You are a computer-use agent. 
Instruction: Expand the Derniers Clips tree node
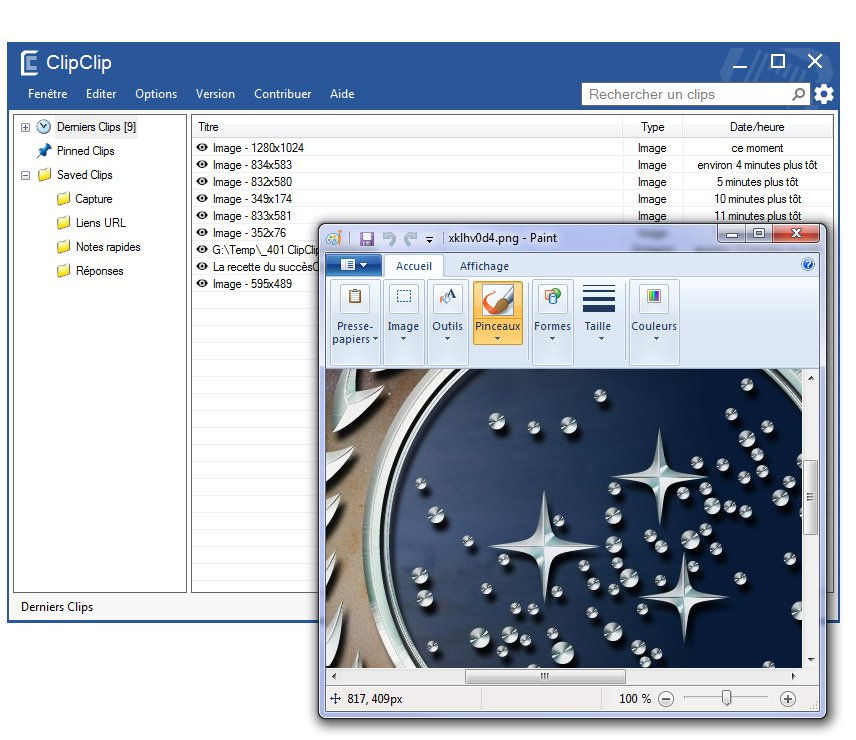(x=25, y=127)
